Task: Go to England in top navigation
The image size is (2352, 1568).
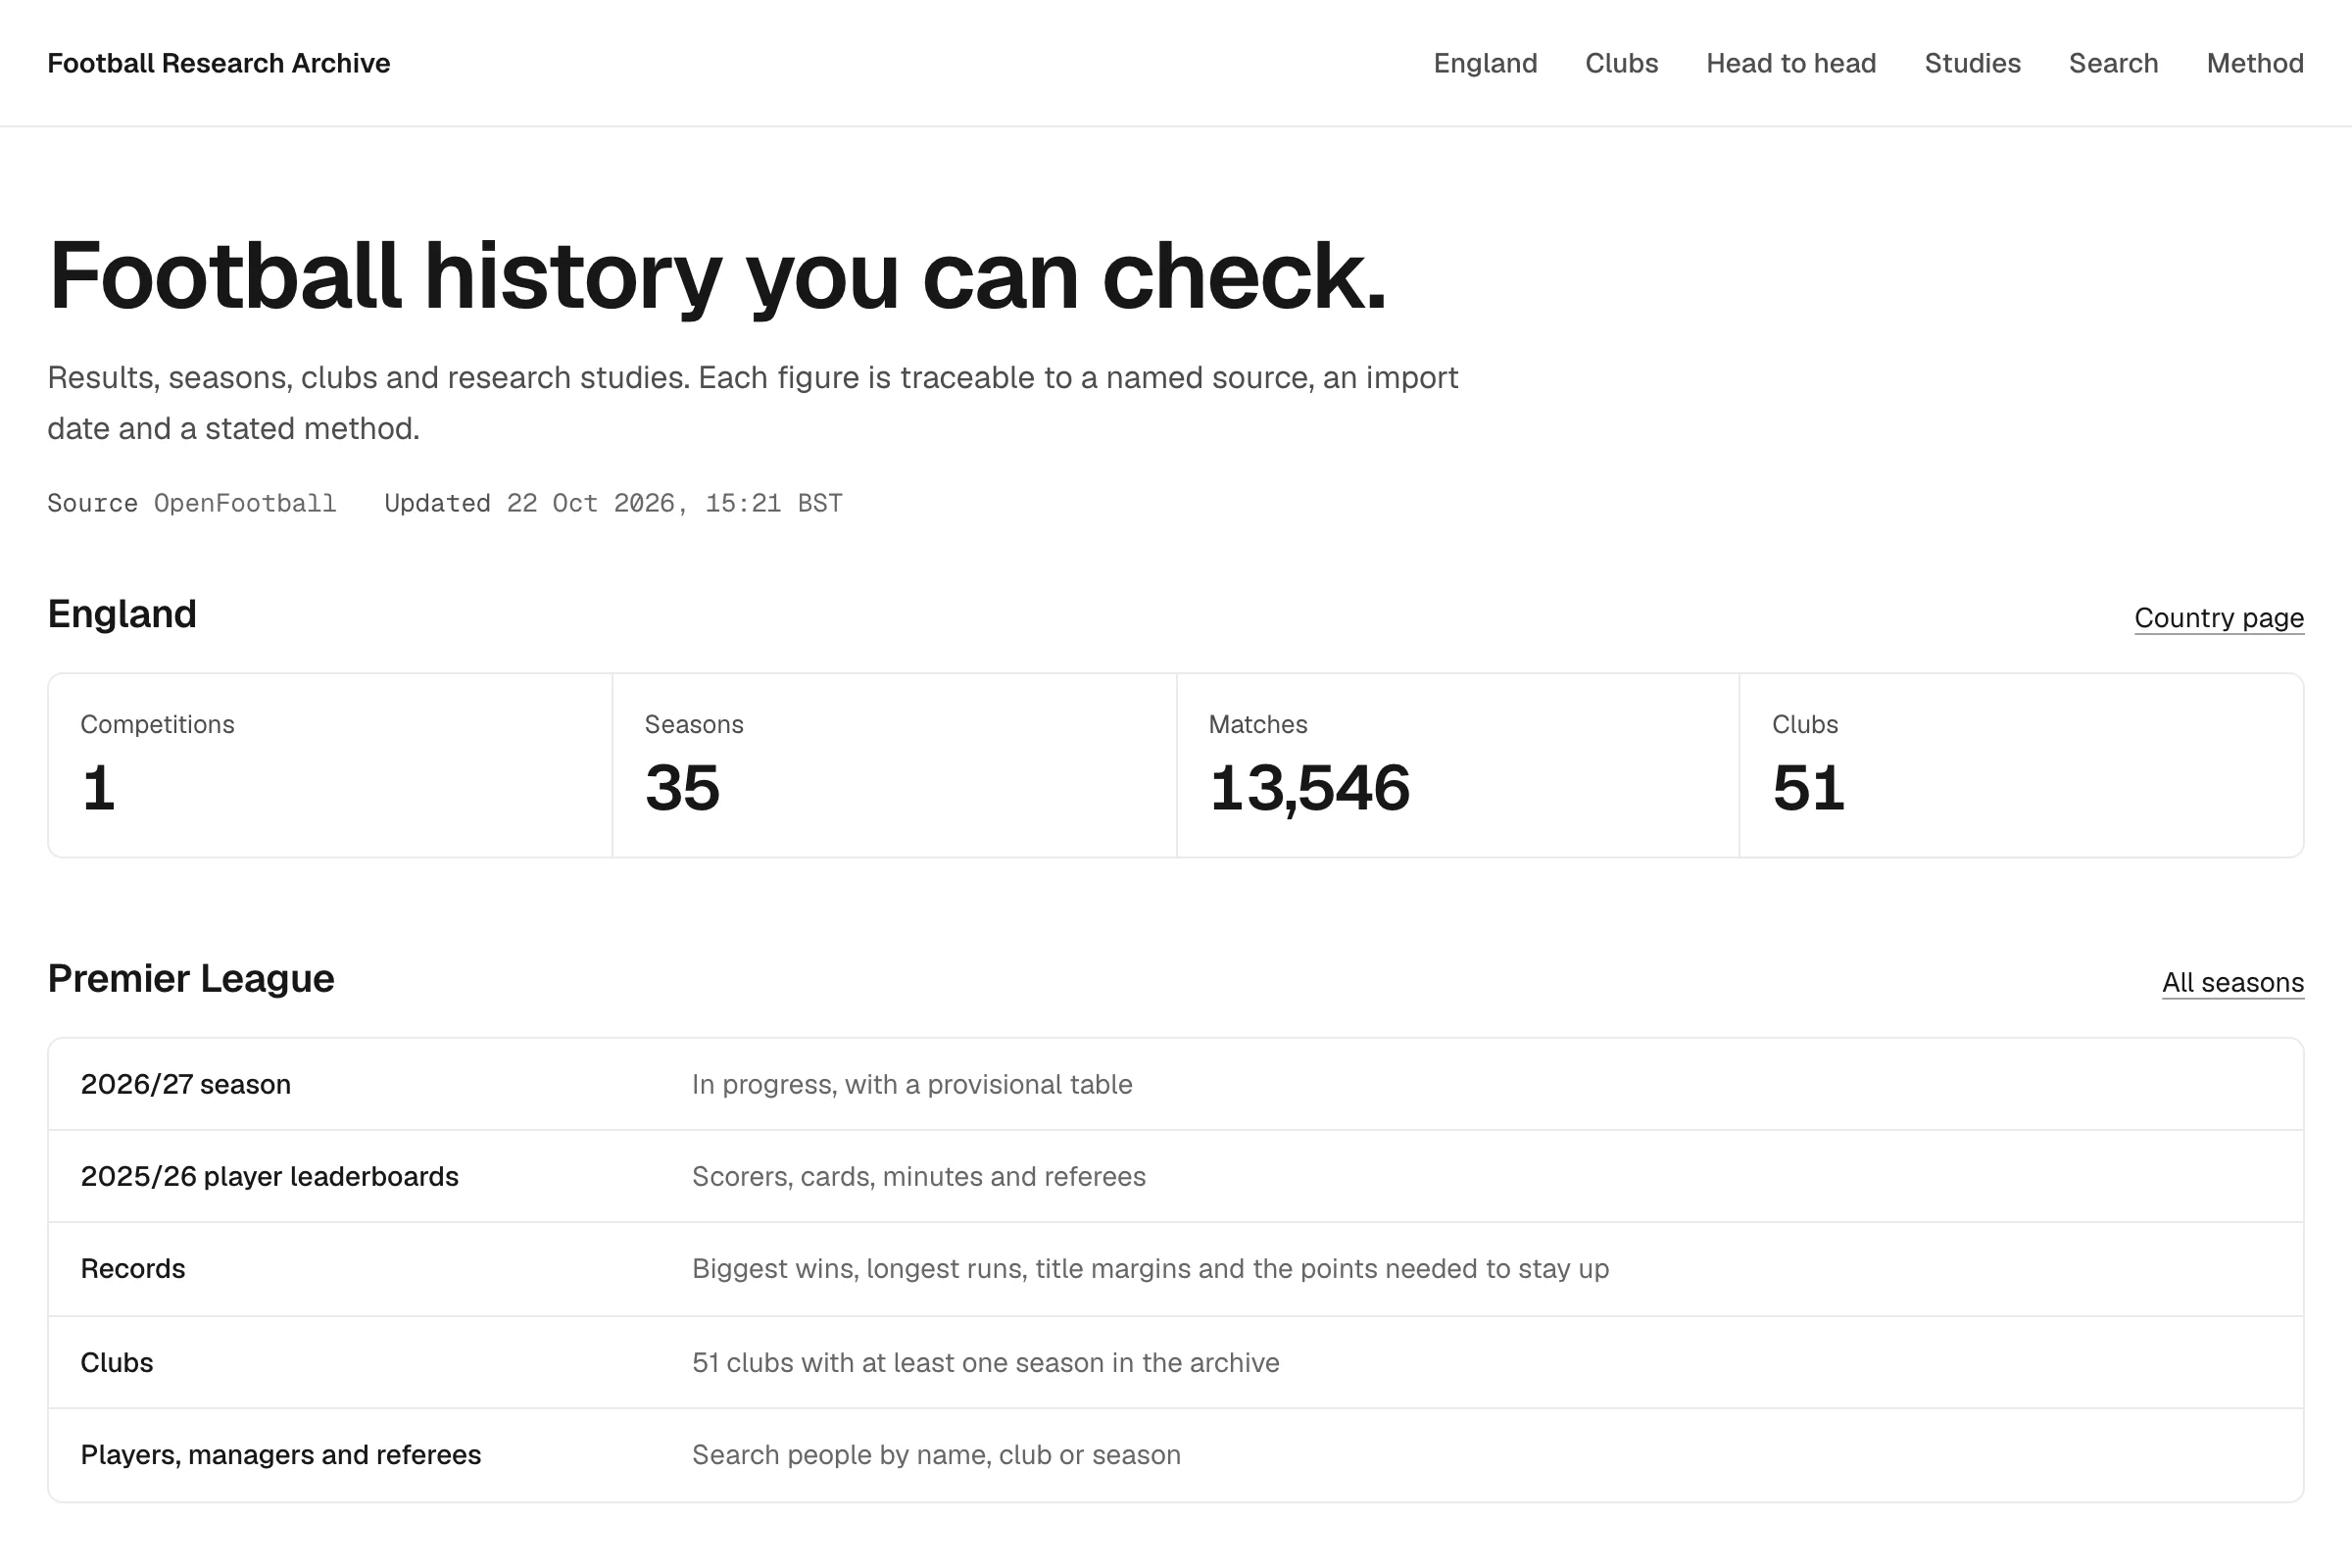Action: (x=1485, y=63)
